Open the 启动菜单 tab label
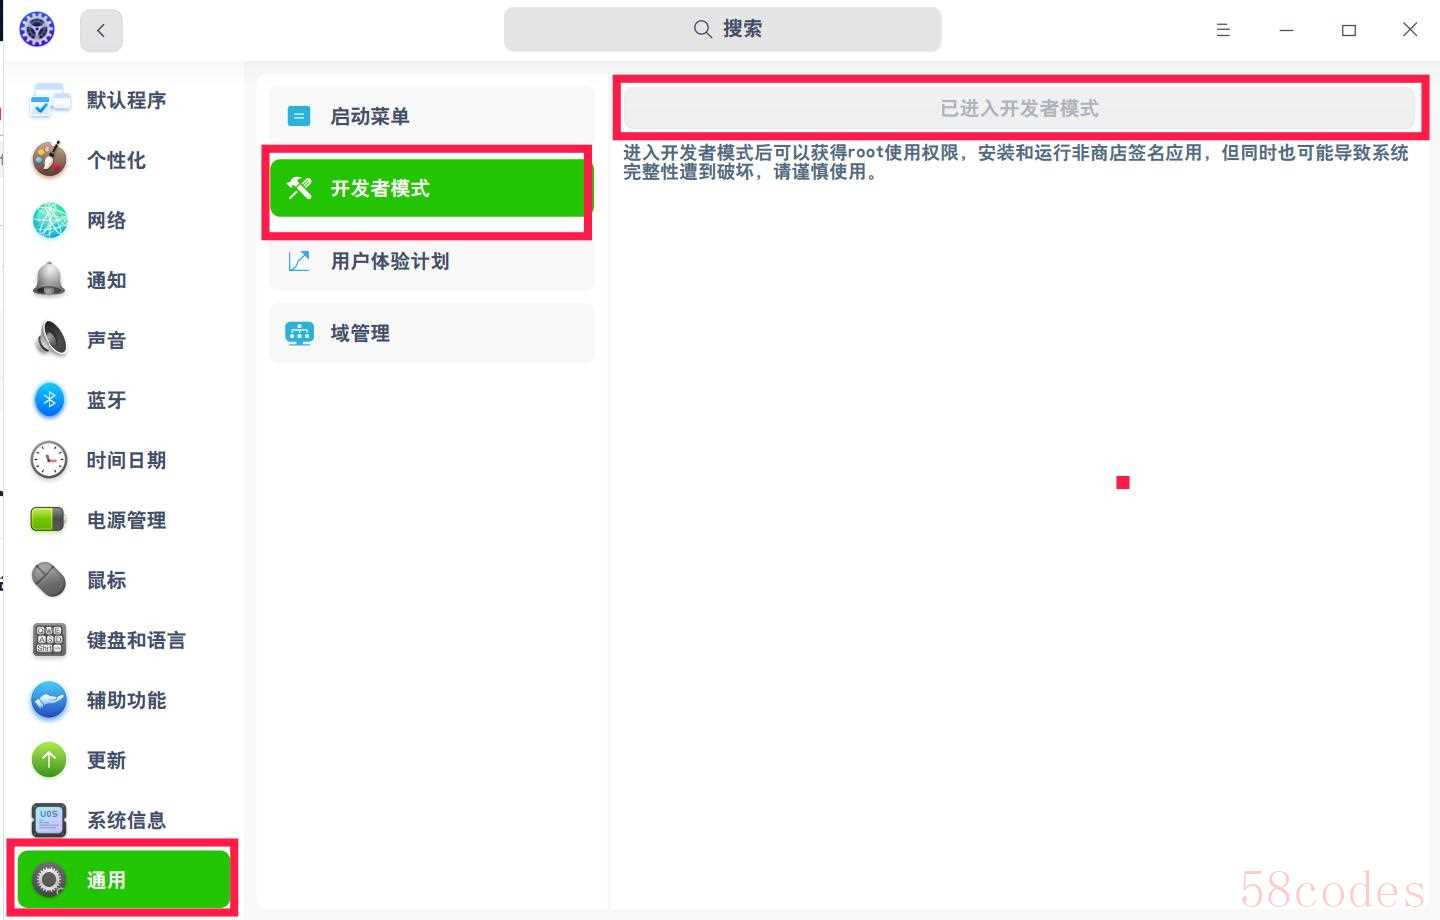The height and width of the screenshot is (920, 1440). (x=370, y=116)
